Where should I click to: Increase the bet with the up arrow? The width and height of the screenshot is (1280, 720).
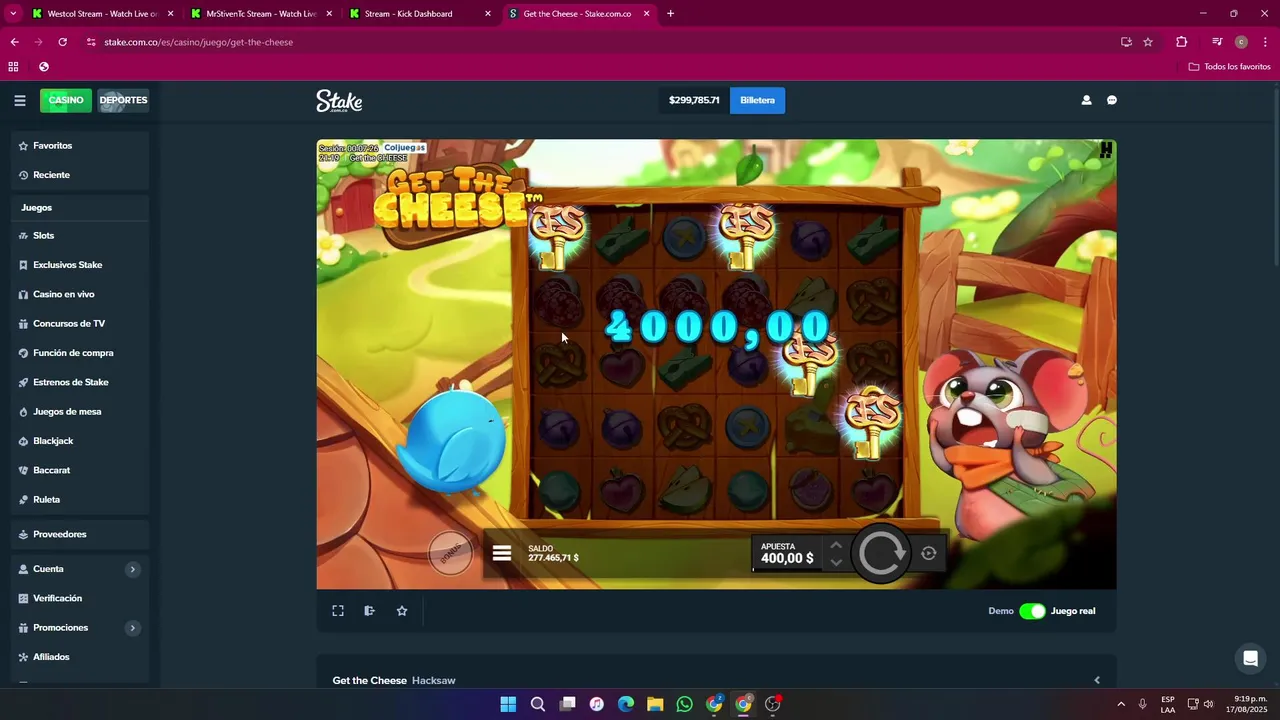836,545
